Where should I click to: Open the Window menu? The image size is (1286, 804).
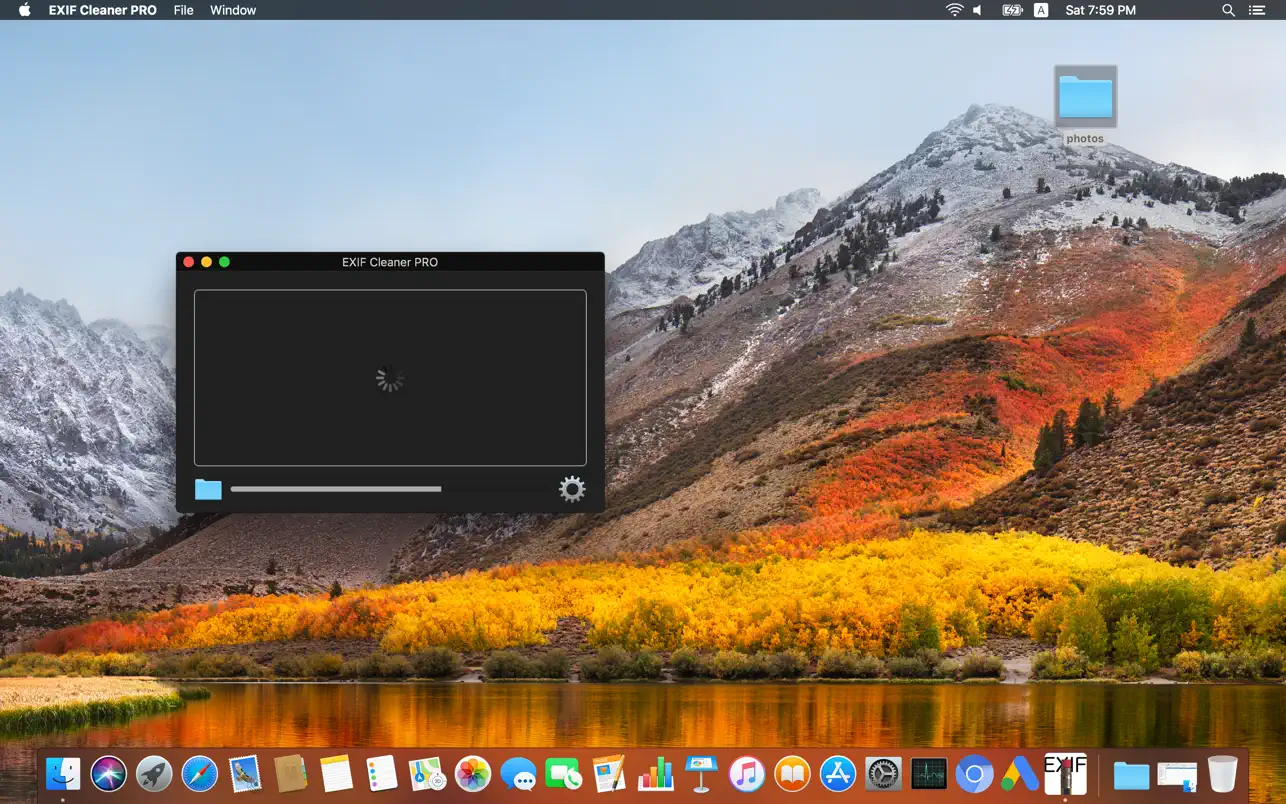pos(232,10)
